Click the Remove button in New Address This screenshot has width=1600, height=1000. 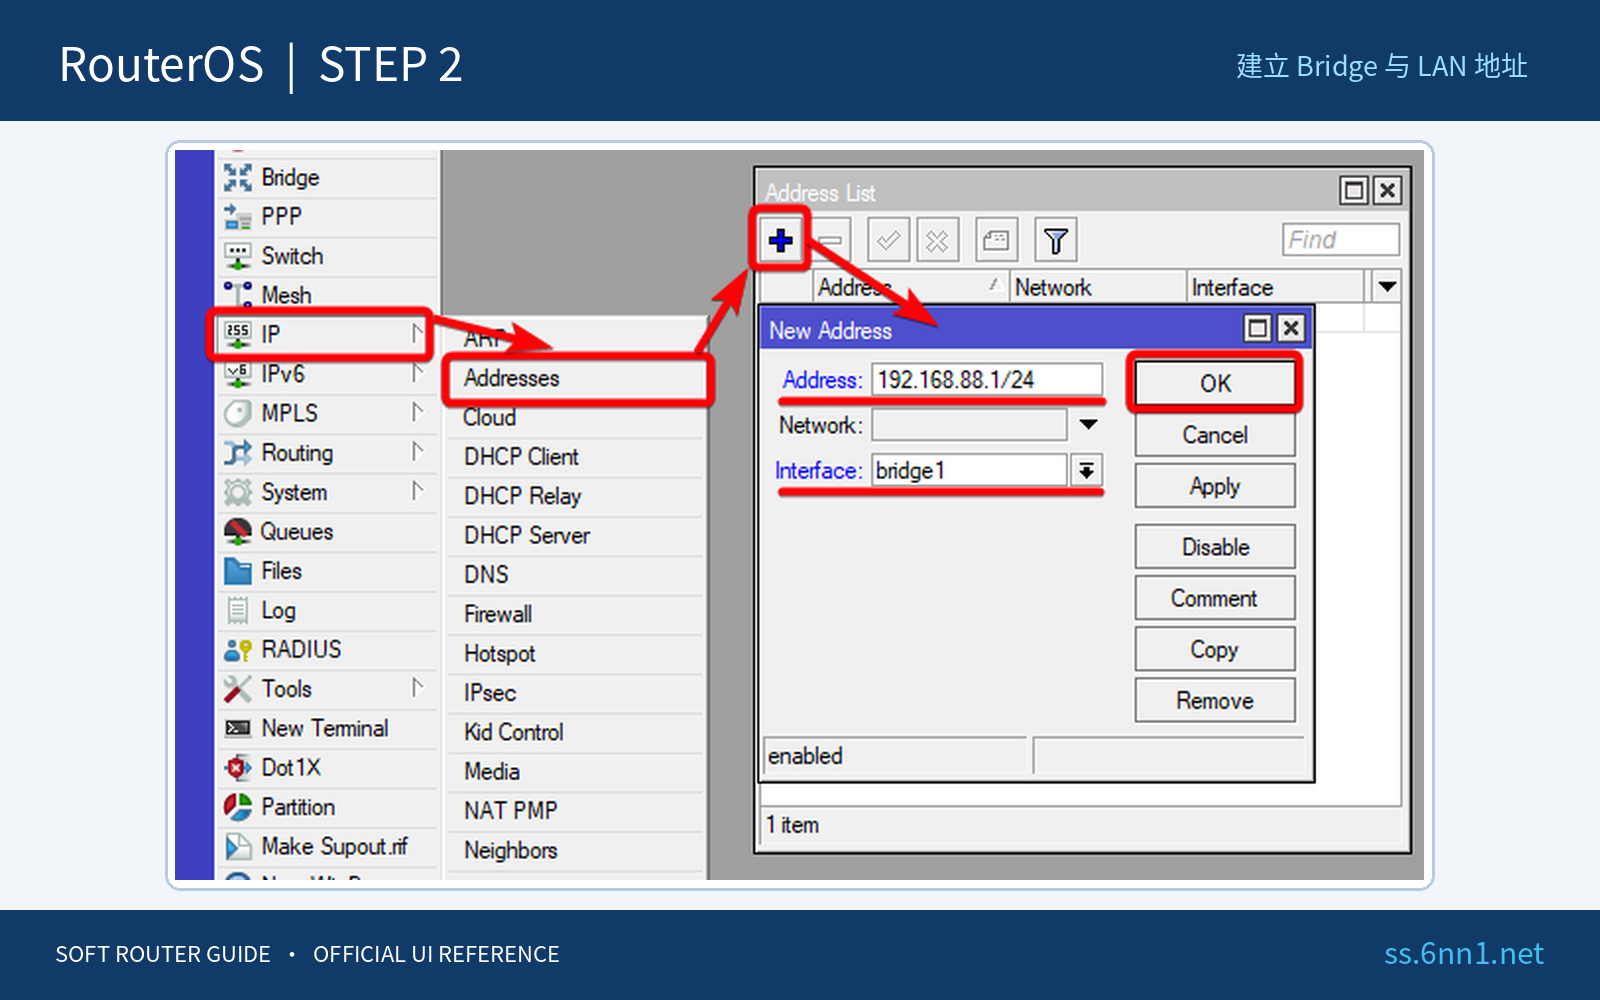1215,701
